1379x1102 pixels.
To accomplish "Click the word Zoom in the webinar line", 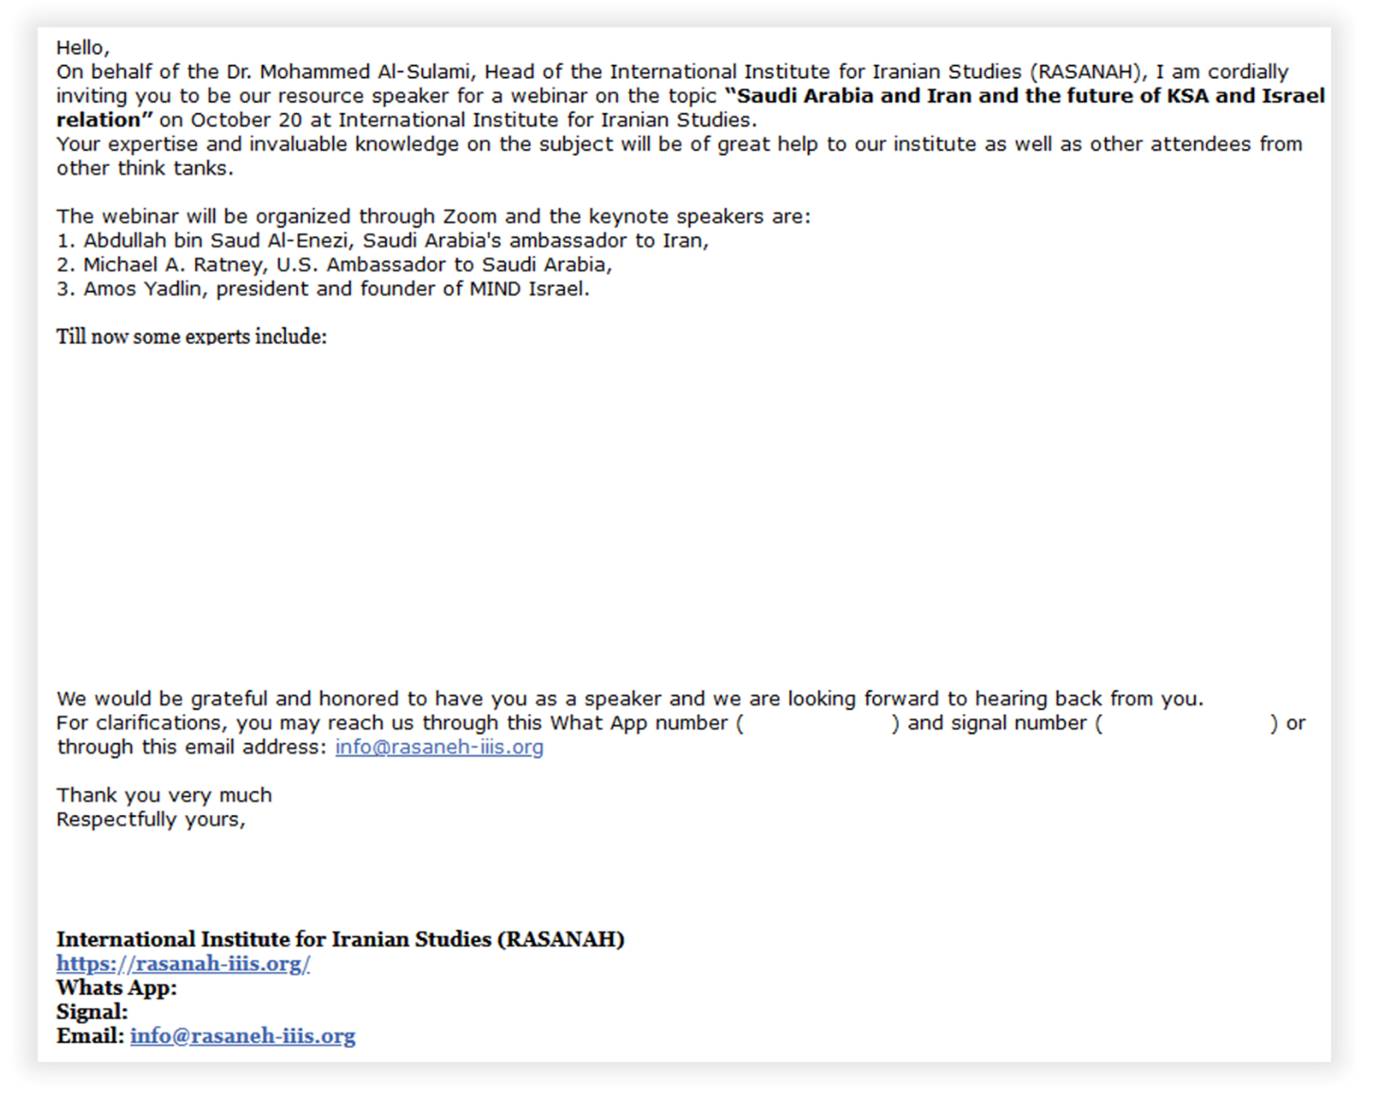I will (x=469, y=216).
